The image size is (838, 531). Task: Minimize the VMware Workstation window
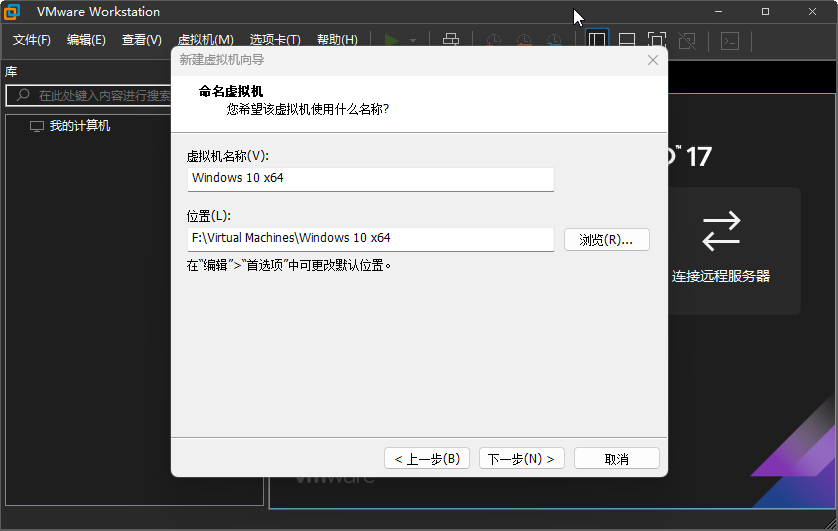(718, 11)
